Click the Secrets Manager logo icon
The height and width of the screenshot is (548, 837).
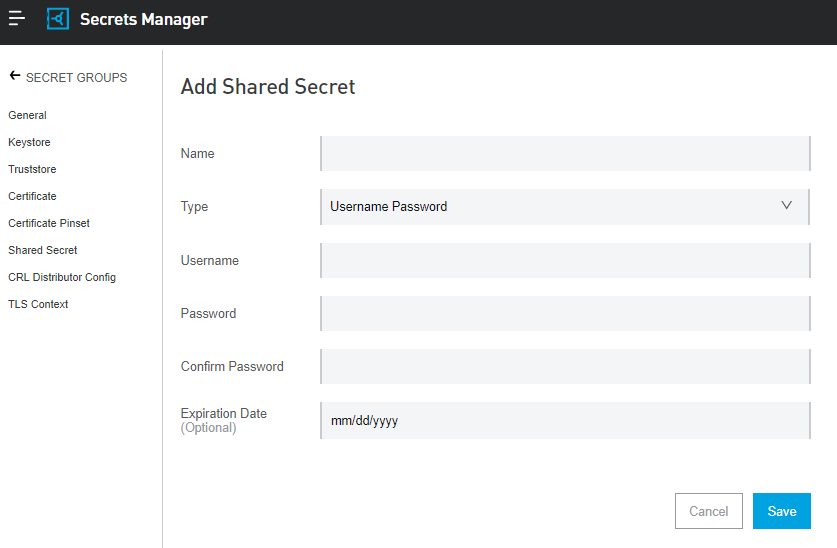(x=58, y=19)
